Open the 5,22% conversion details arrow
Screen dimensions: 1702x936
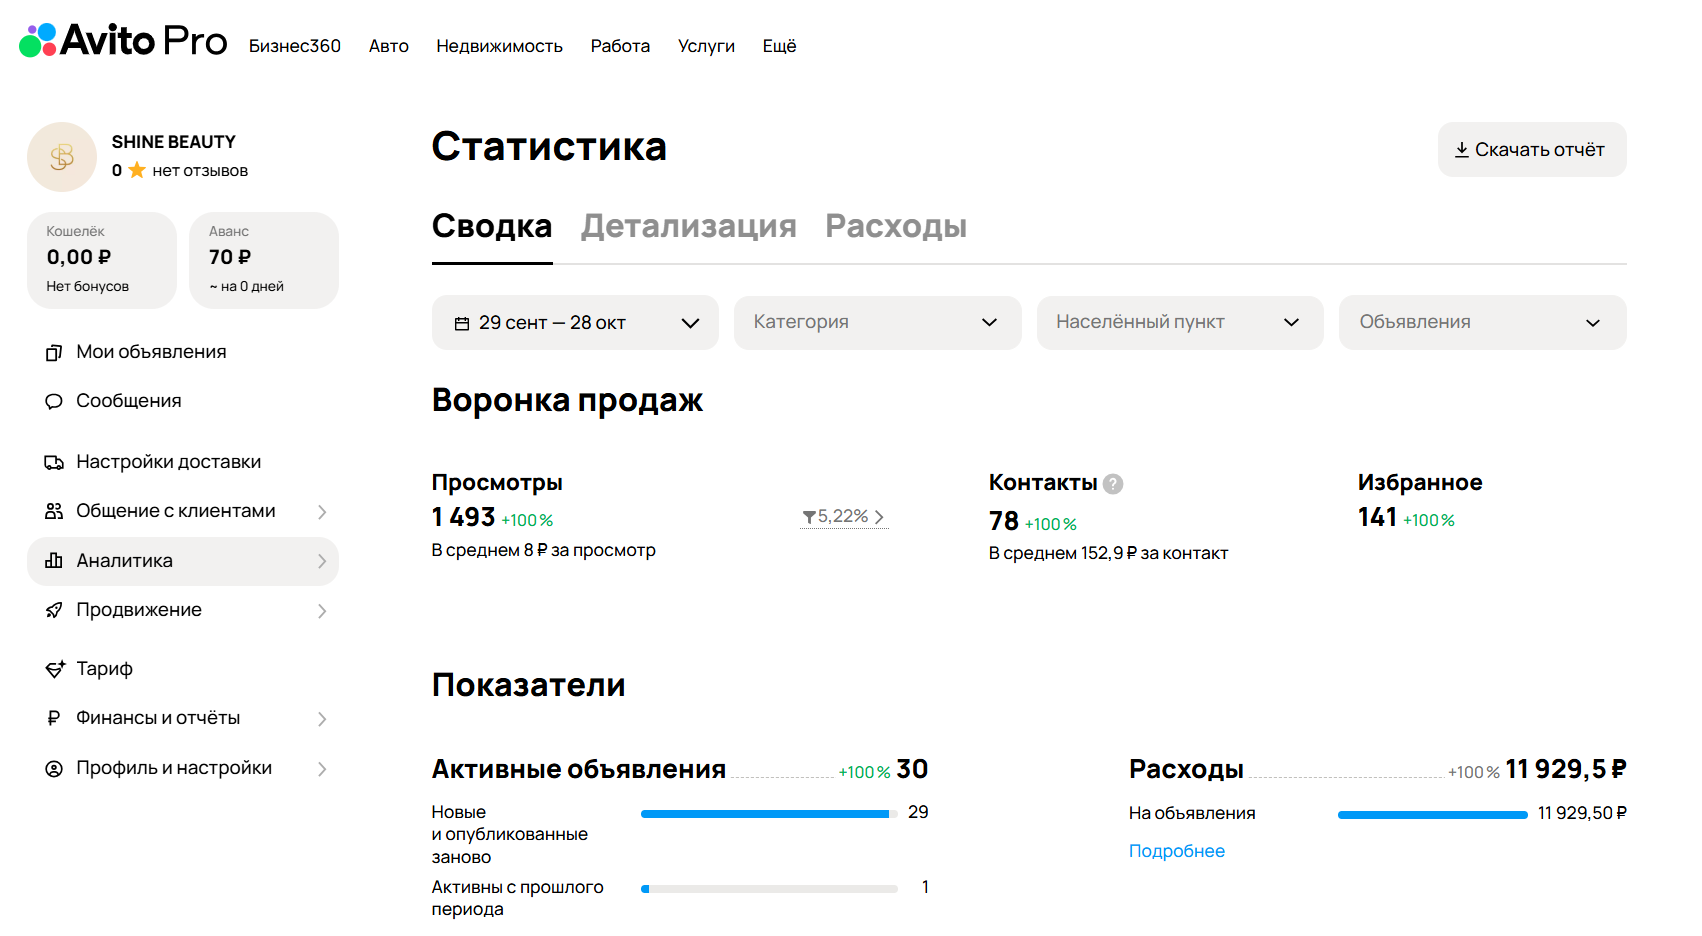(879, 517)
